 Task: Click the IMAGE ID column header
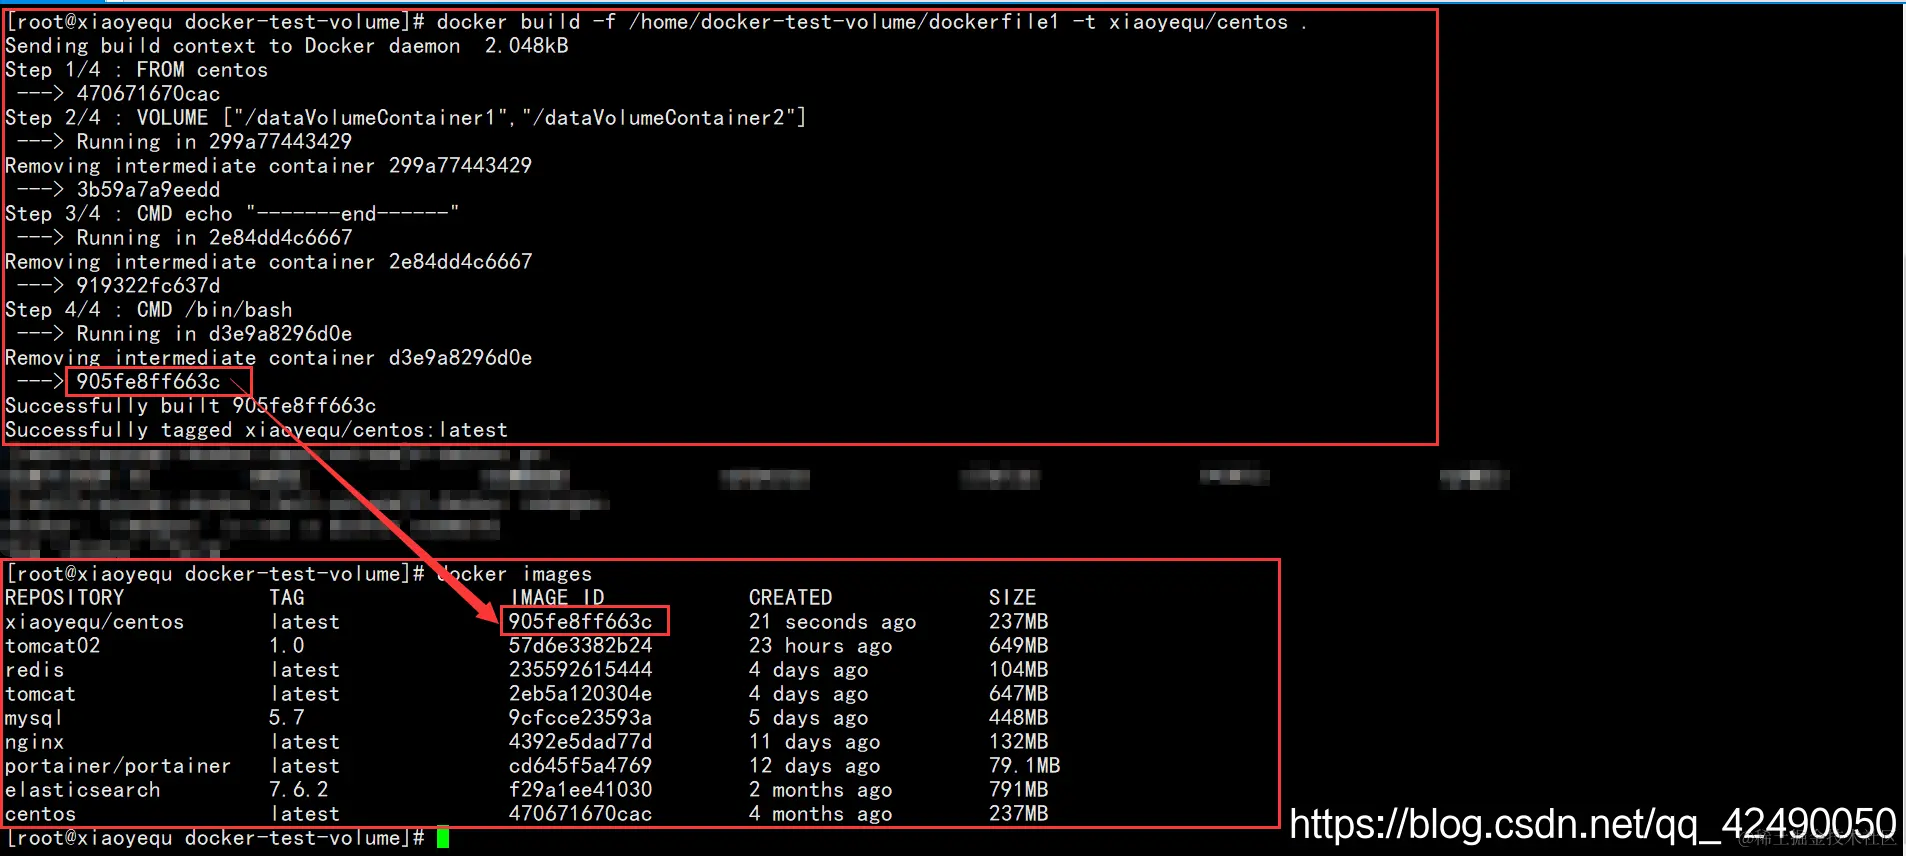(x=558, y=598)
